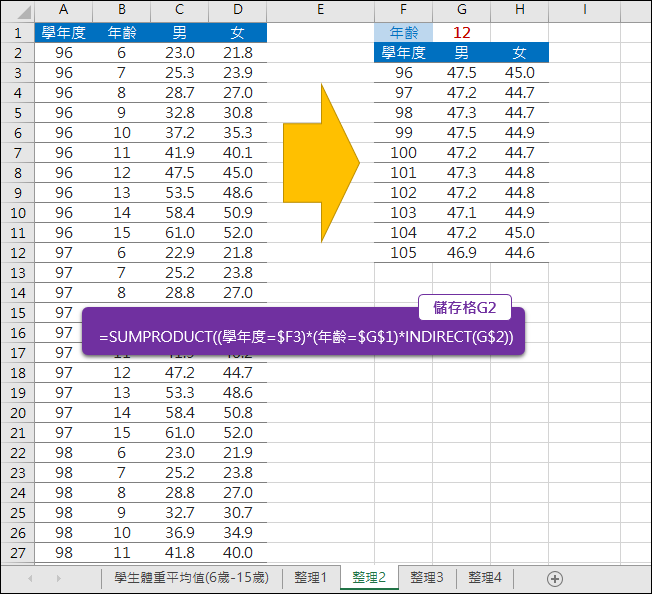Click cell D9 showing 48.6
Viewport: 652px width, 594px height.
click(237, 192)
